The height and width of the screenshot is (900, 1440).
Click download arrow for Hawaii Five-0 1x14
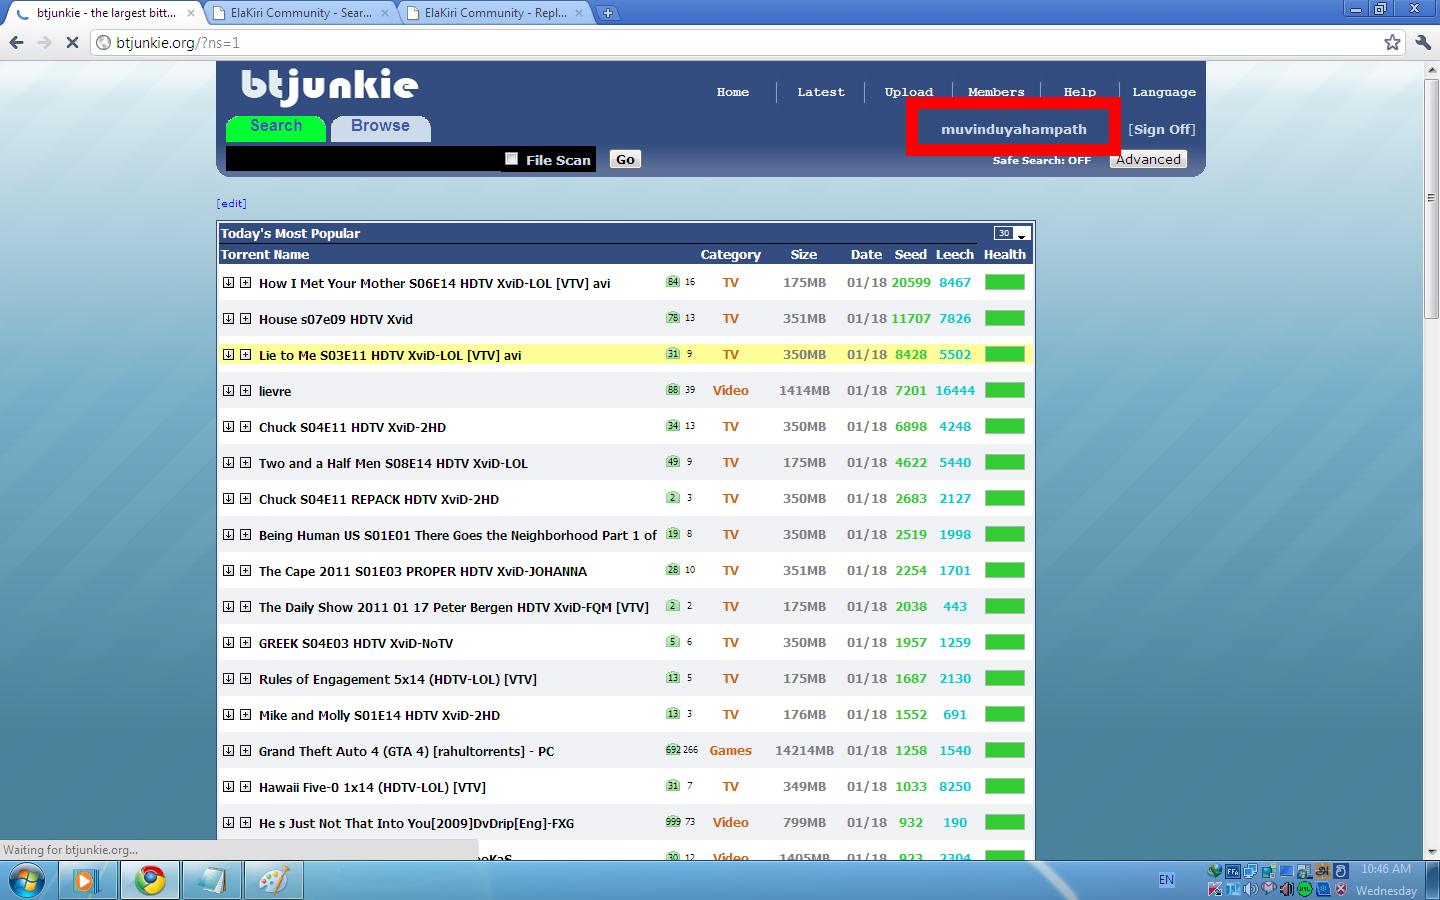pos(228,787)
